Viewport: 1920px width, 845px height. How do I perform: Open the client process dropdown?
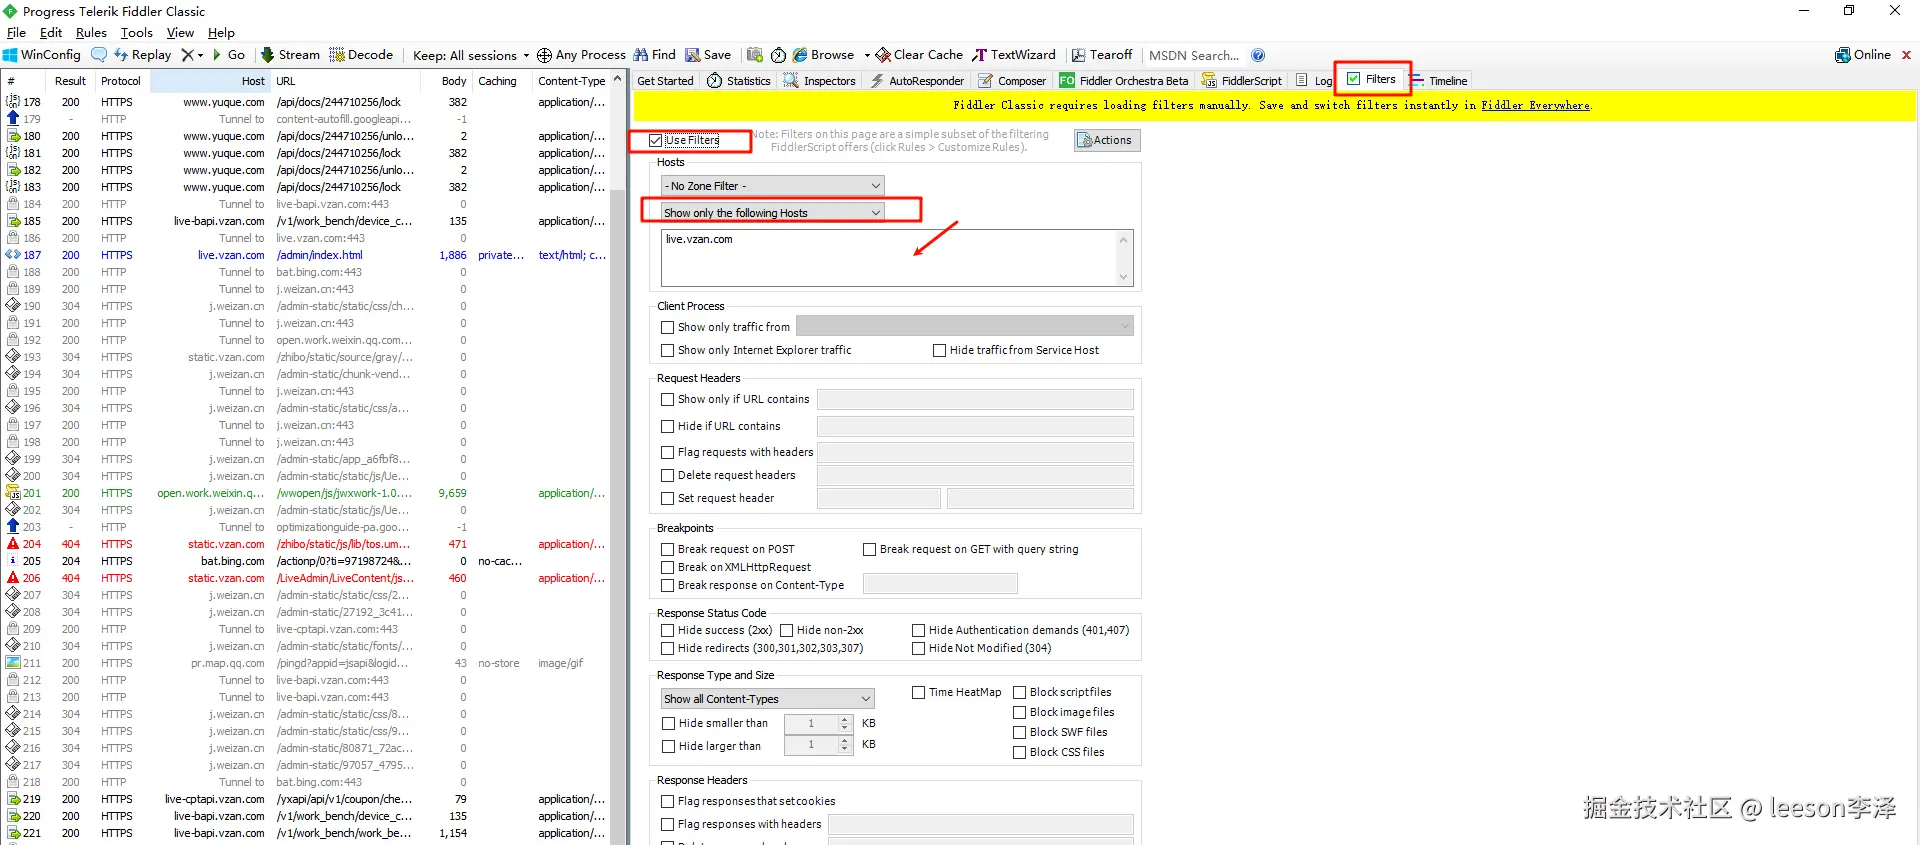[x=964, y=326]
